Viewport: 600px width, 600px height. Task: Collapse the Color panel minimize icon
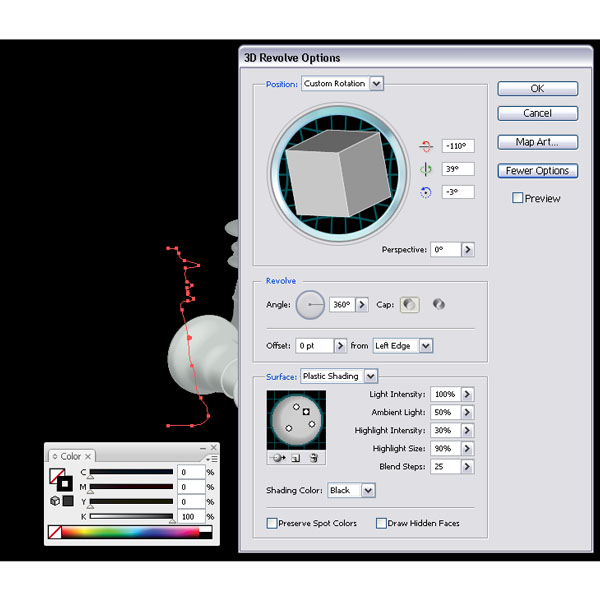click(x=203, y=448)
